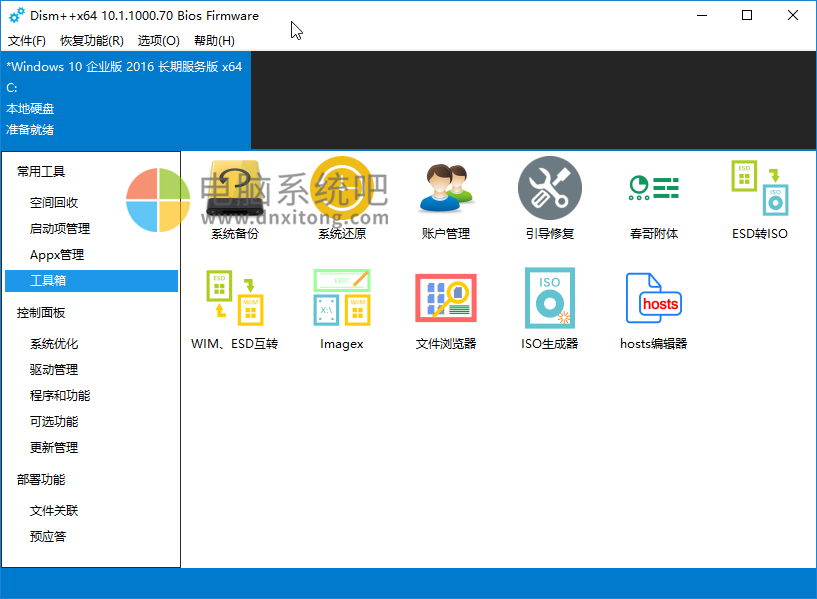Click the 部署功能 section header

41,480
